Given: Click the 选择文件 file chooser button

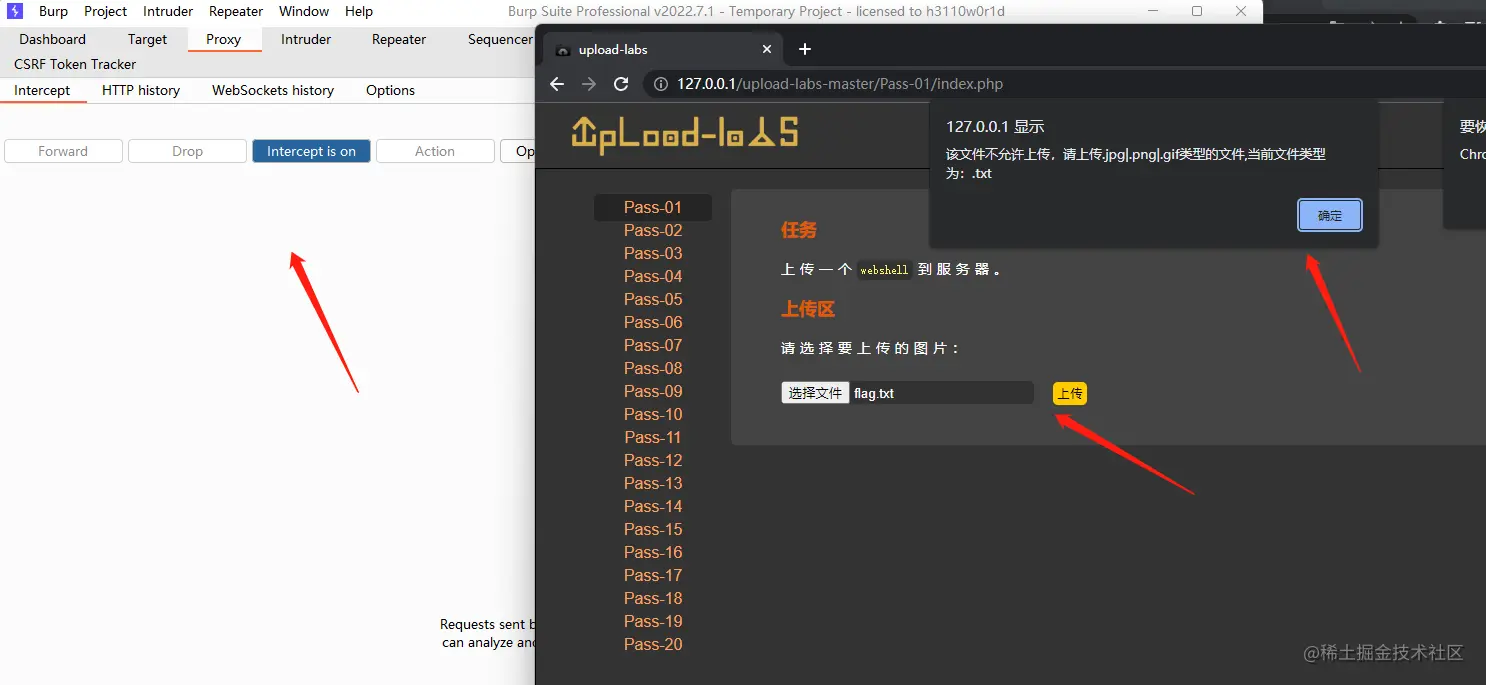Looking at the screenshot, I should (x=815, y=393).
